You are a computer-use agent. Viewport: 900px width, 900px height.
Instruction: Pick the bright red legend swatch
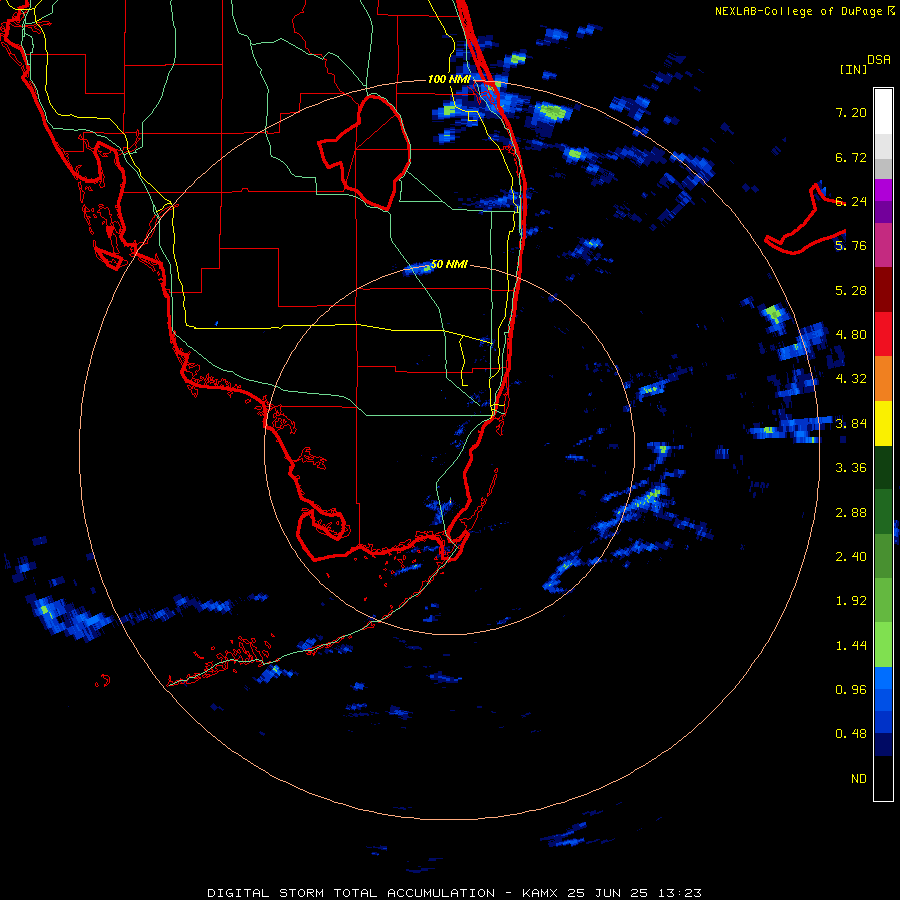click(883, 333)
